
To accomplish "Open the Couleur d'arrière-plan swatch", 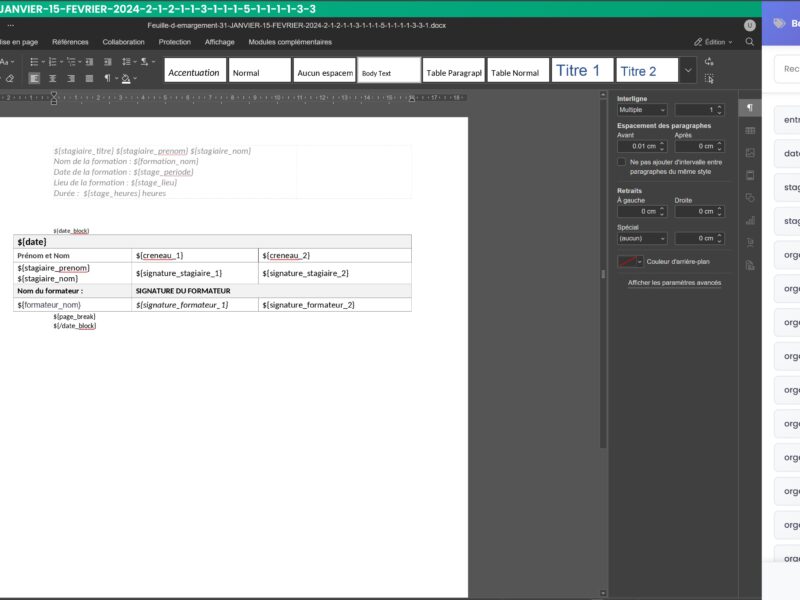I will click(628, 260).
